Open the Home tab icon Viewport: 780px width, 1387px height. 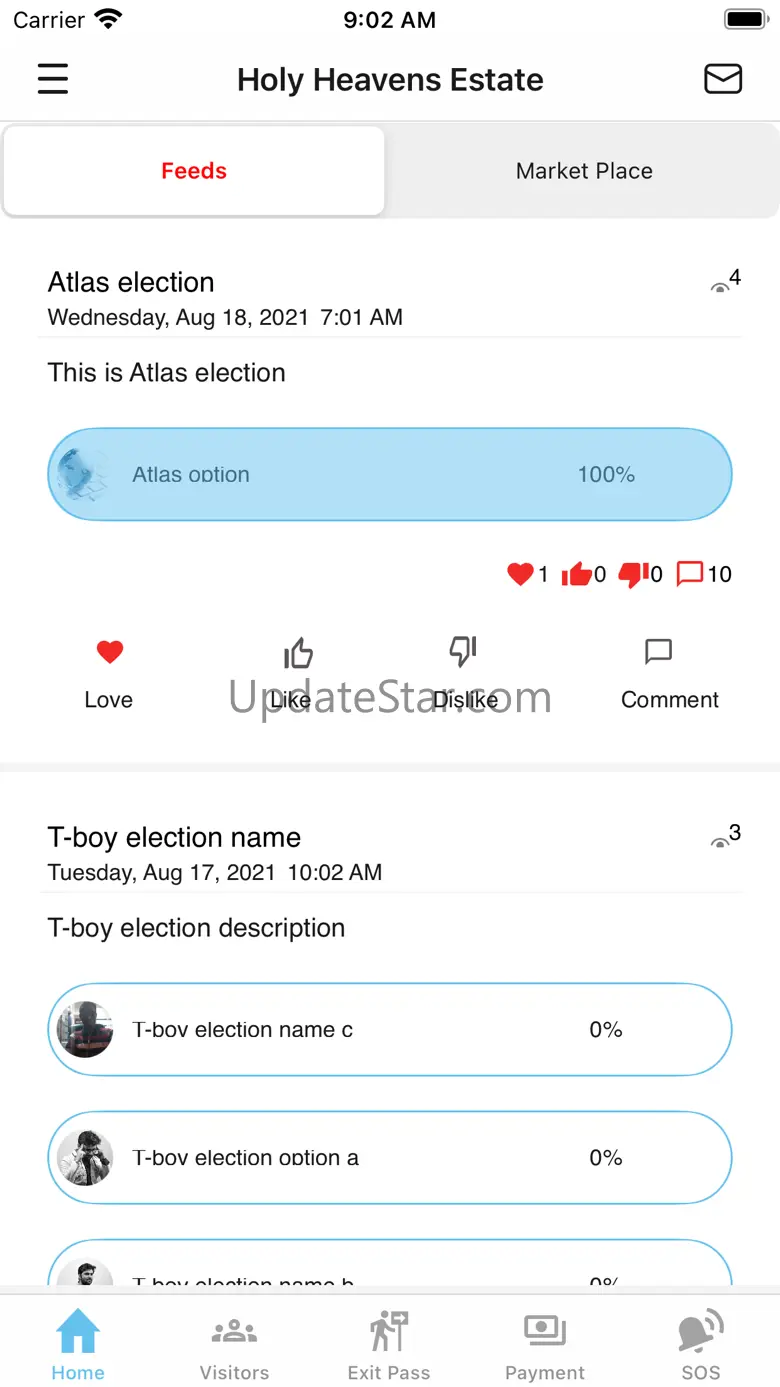78,1332
